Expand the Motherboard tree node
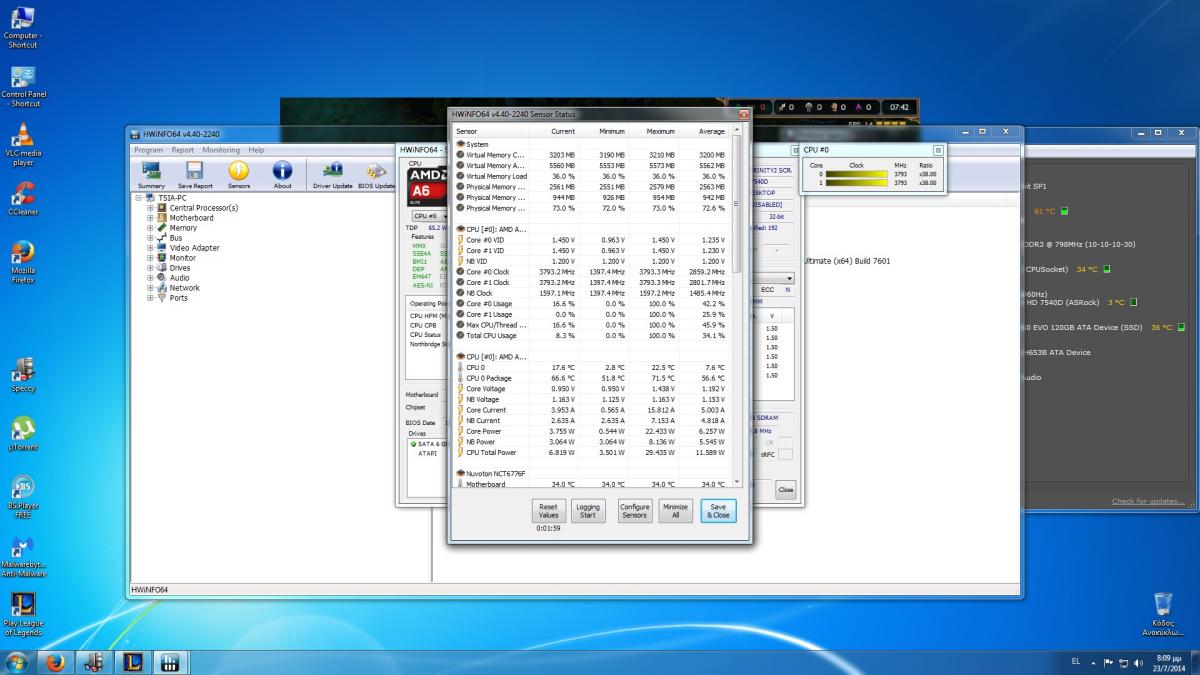This screenshot has width=1200, height=675. click(150, 218)
